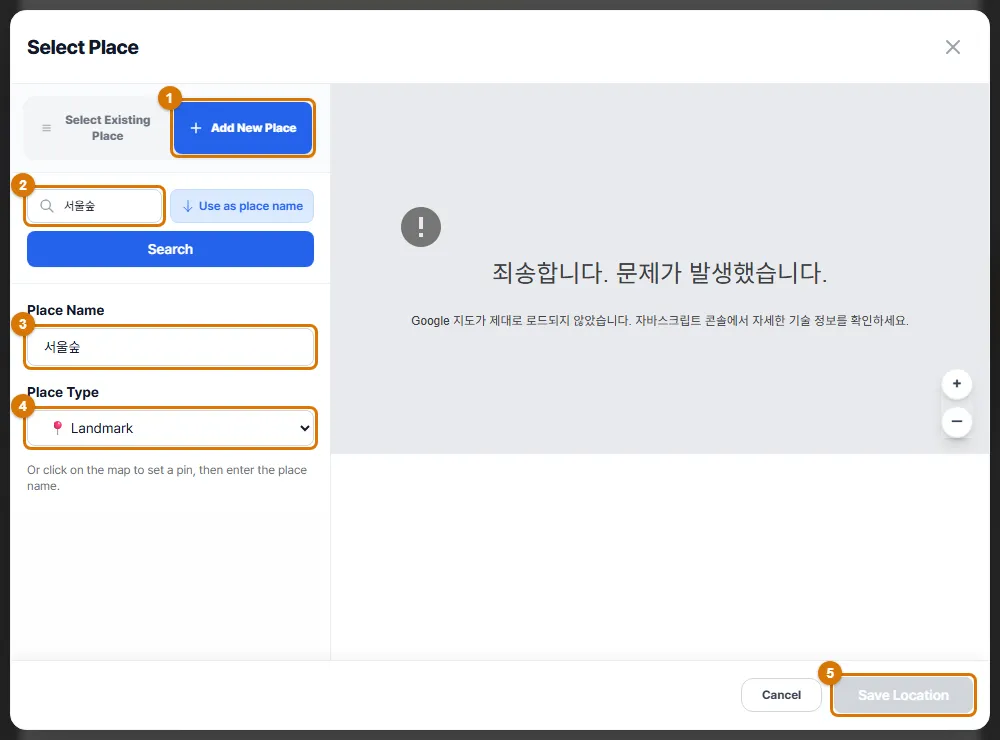This screenshot has width=1000, height=740.
Task: Click the Cancel button
Action: pyautogui.click(x=781, y=695)
